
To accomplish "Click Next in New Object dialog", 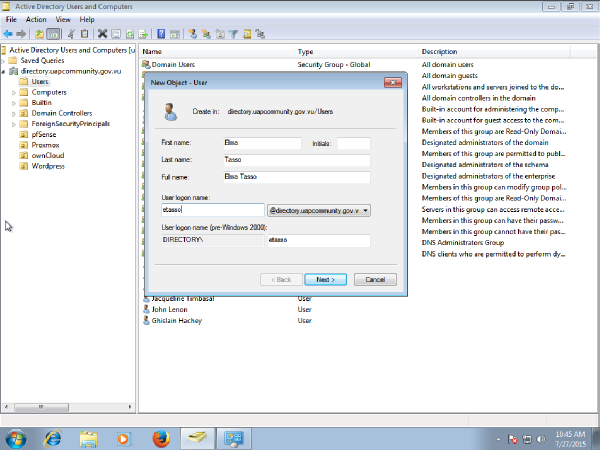I will coord(326,280).
